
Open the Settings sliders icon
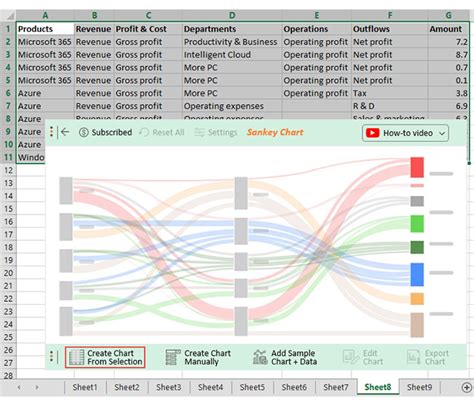(199, 132)
